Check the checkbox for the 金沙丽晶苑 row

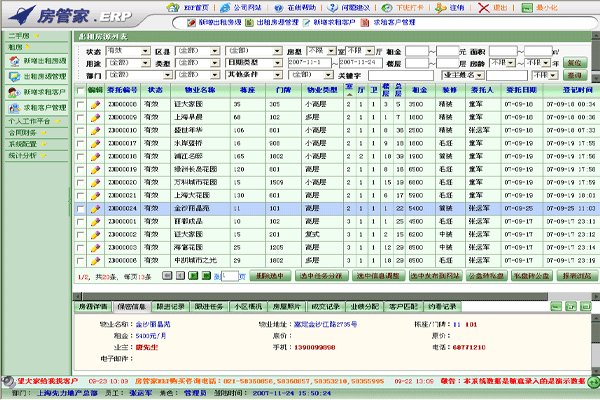[81, 207]
